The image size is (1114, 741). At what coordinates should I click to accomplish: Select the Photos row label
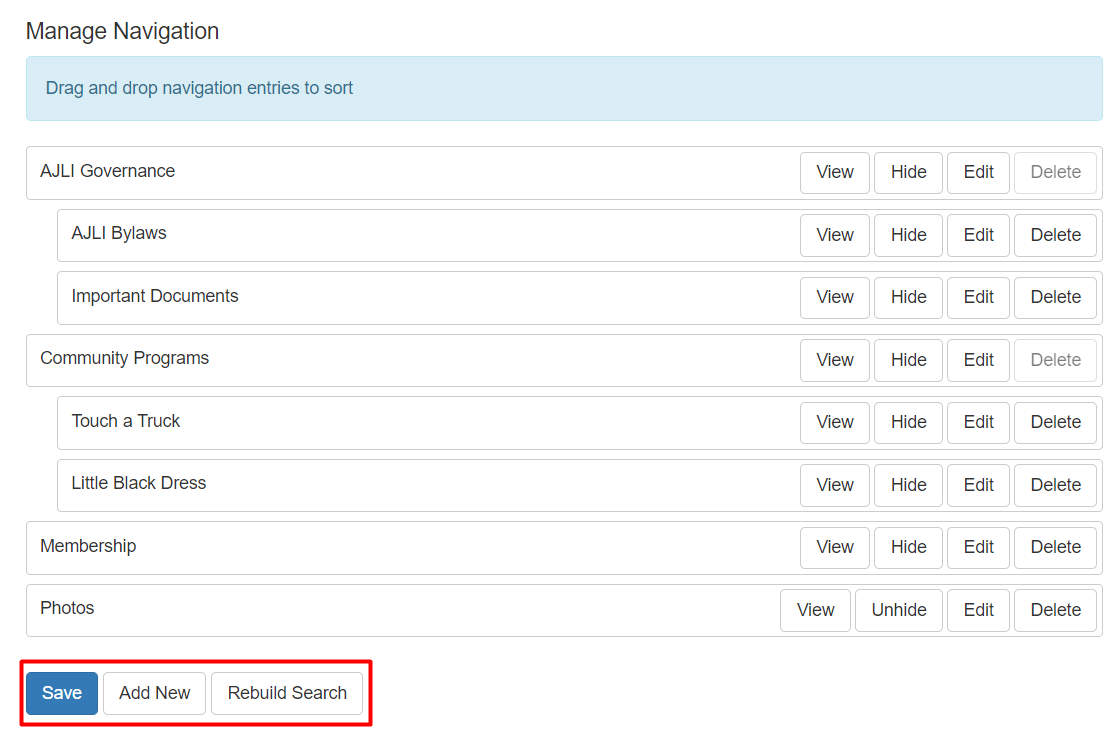[67, 608]
